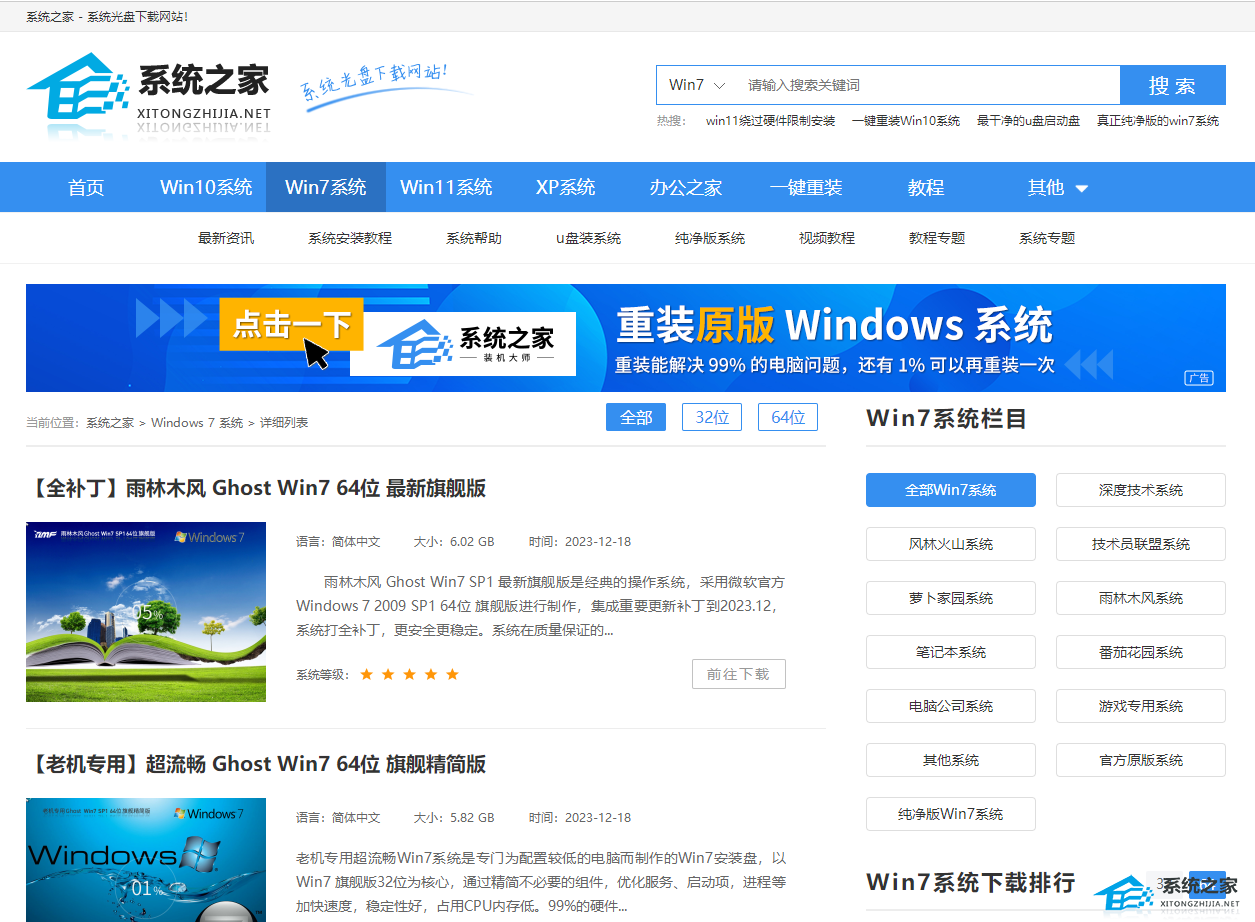1255x922 pixels.
Task: Open the 首页 menu item
Action: [x=85, y=186]
